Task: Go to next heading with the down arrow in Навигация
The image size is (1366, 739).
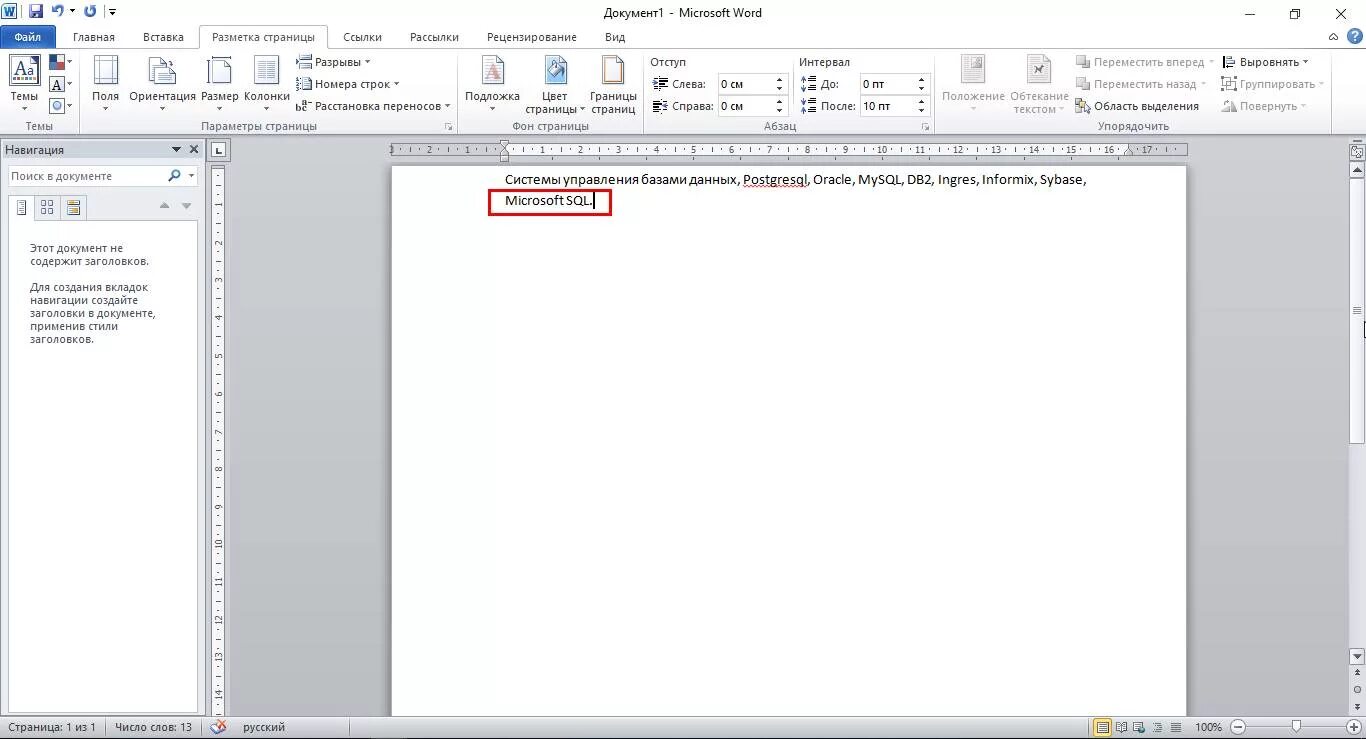Action: click(186, 205)
